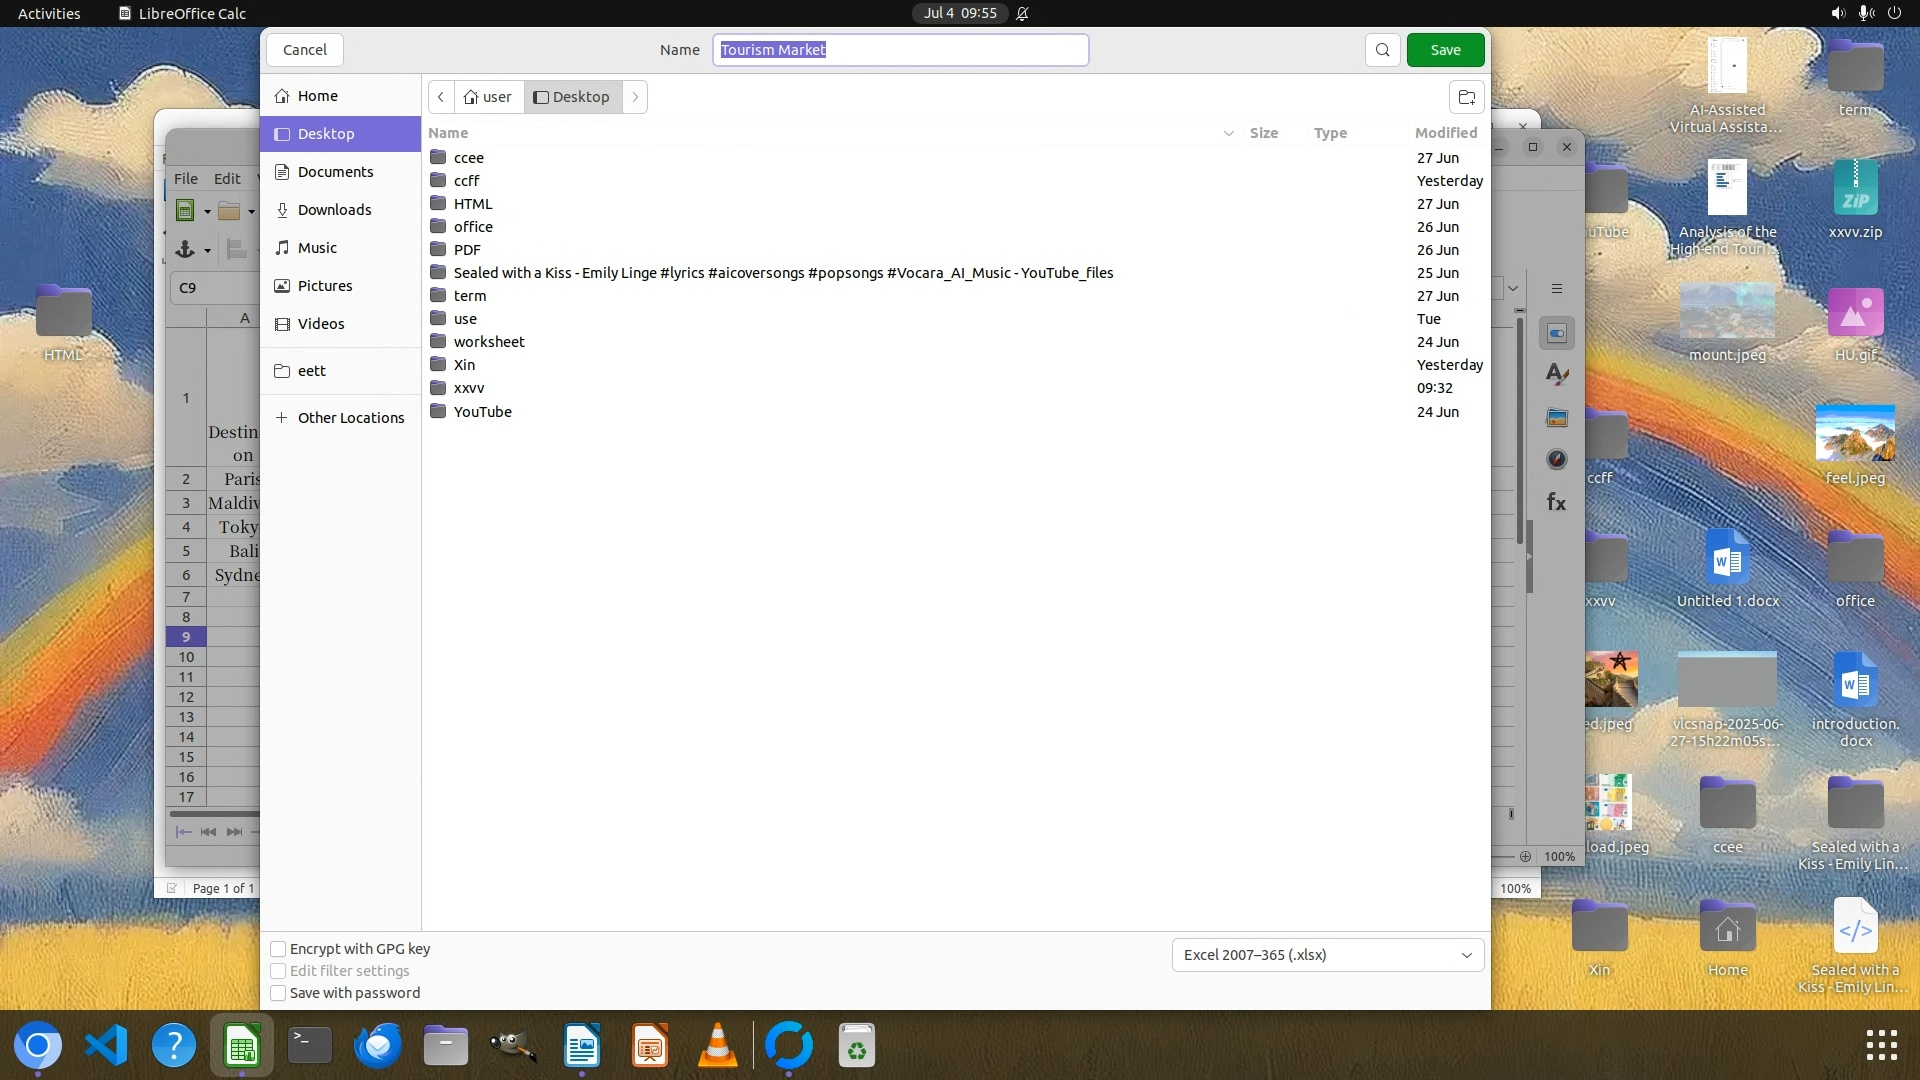
Task: Click the Tourism Market name field
Action: (x=900, y=50)
